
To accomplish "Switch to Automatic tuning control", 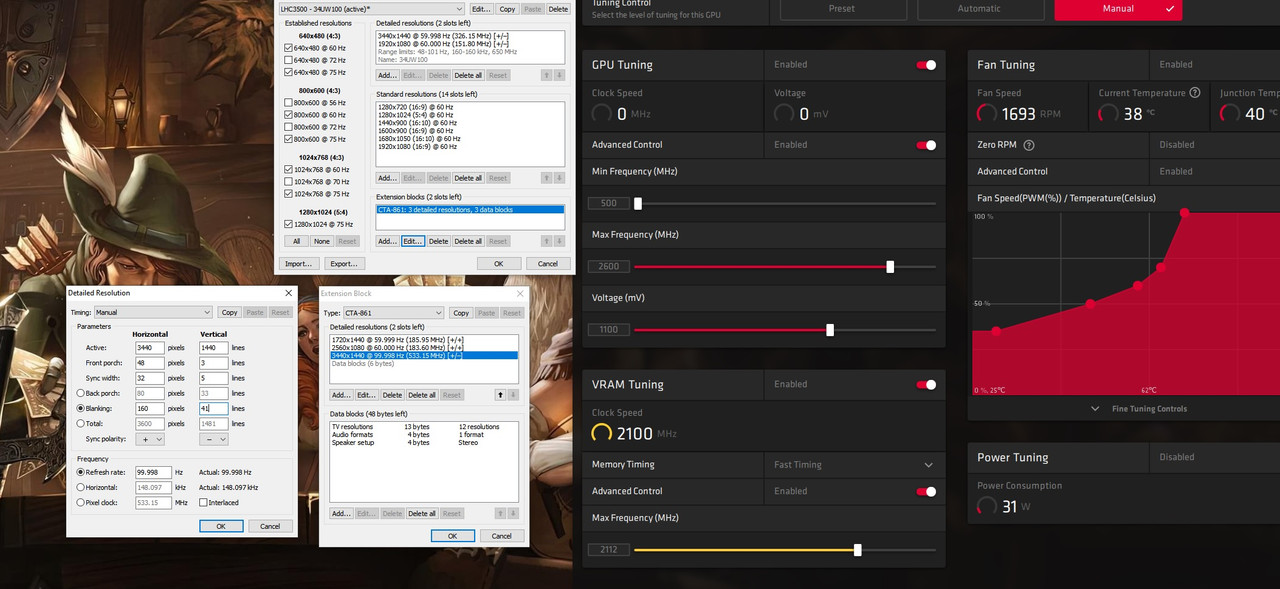I will [978, 9].
